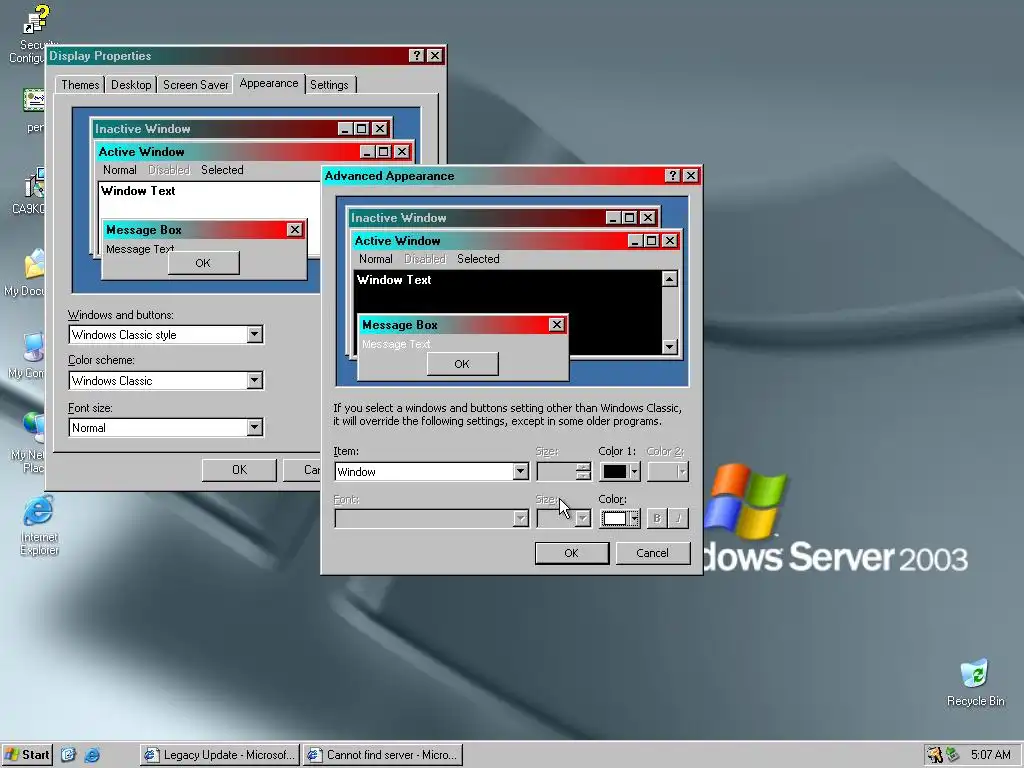This screenshot has height=768, width=1024.
Task: Click My Network Places desktop icon
Action: pos(29,441)
